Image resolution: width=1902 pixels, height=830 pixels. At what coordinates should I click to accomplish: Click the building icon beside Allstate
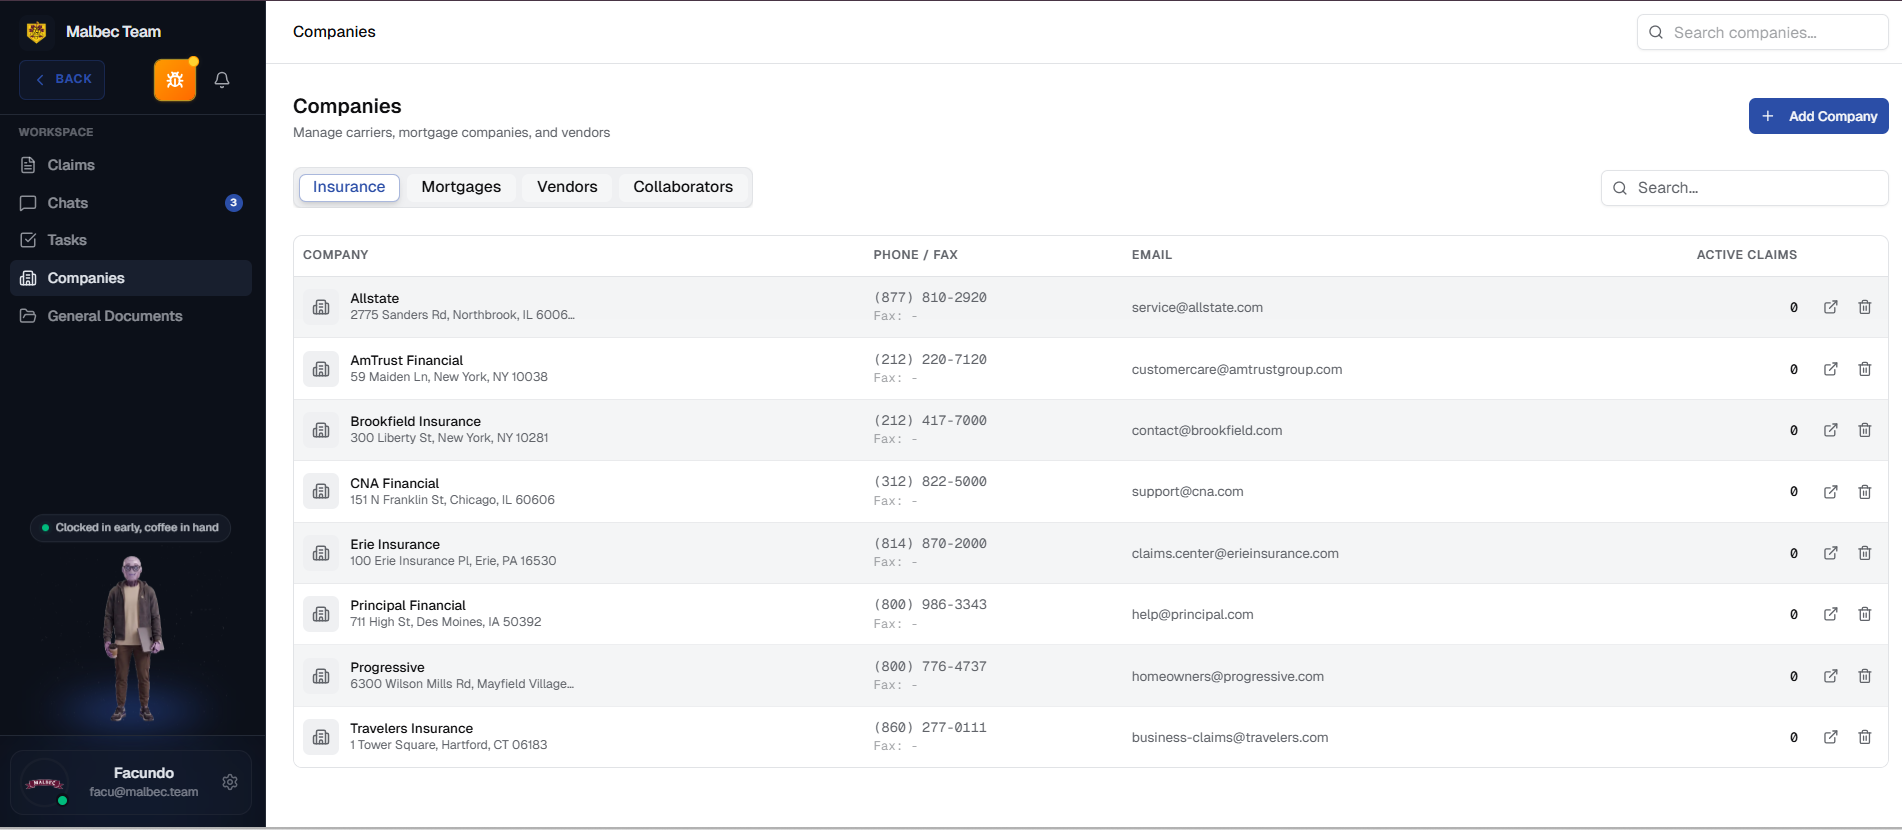(x=321, y=307)
